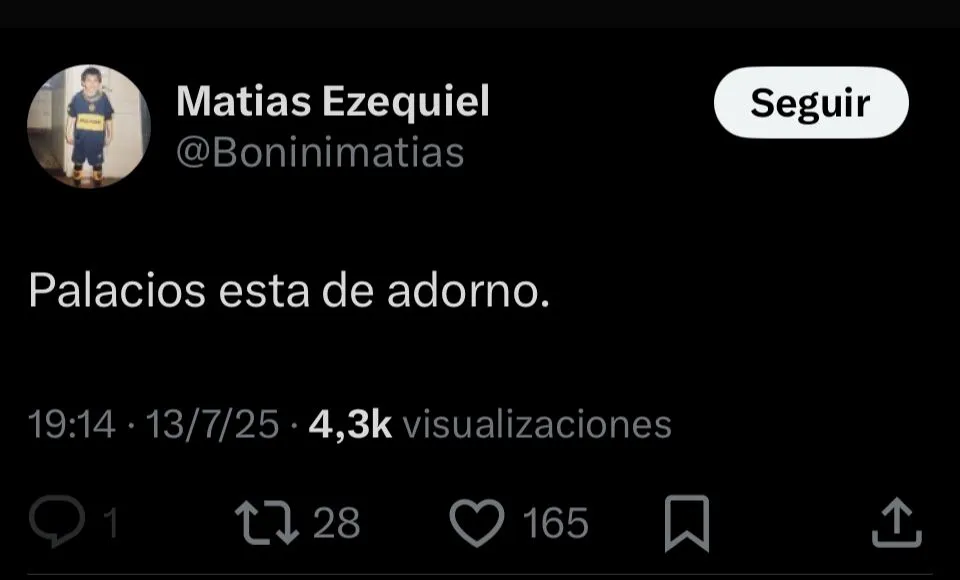Click the word Palacios in the tweet
Viewport: 960px width, 580px height.
click(117, 290)
